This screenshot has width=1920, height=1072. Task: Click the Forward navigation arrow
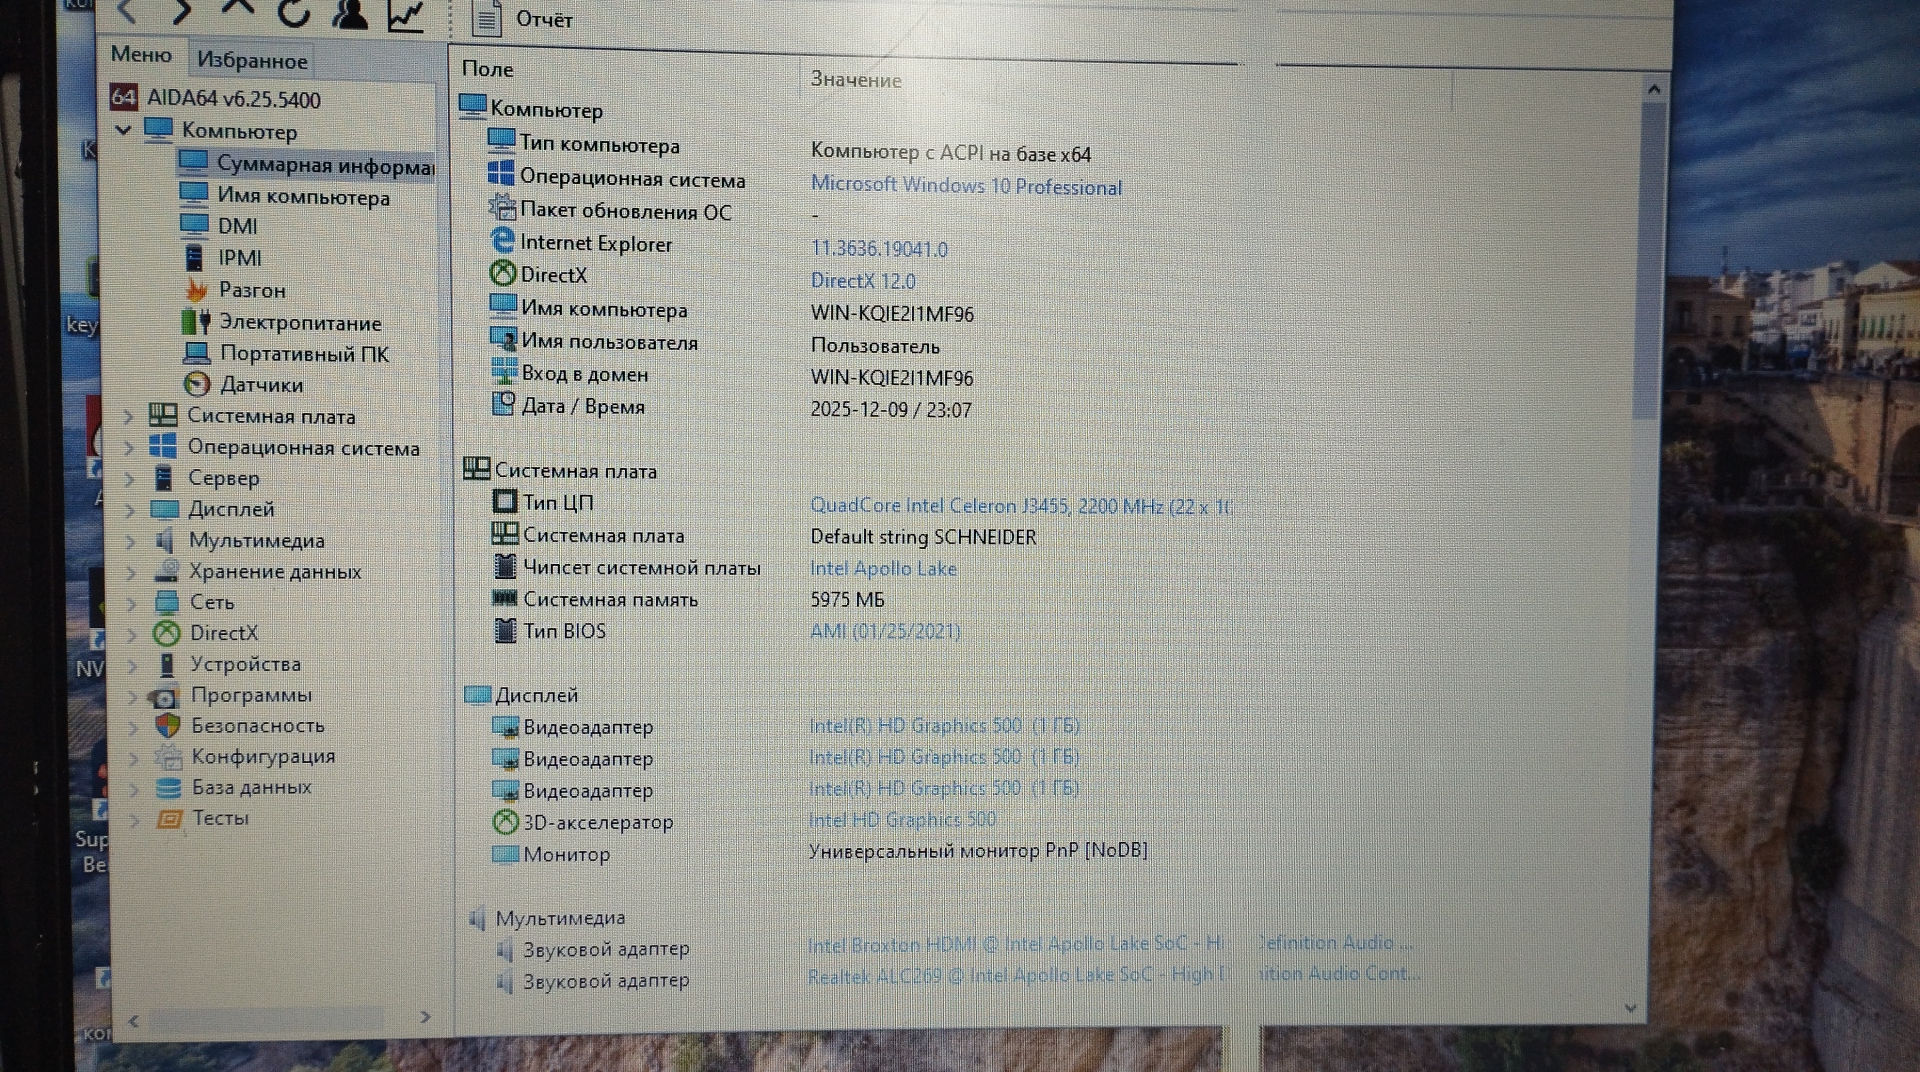pyautogui.click(x=182, y=12)
